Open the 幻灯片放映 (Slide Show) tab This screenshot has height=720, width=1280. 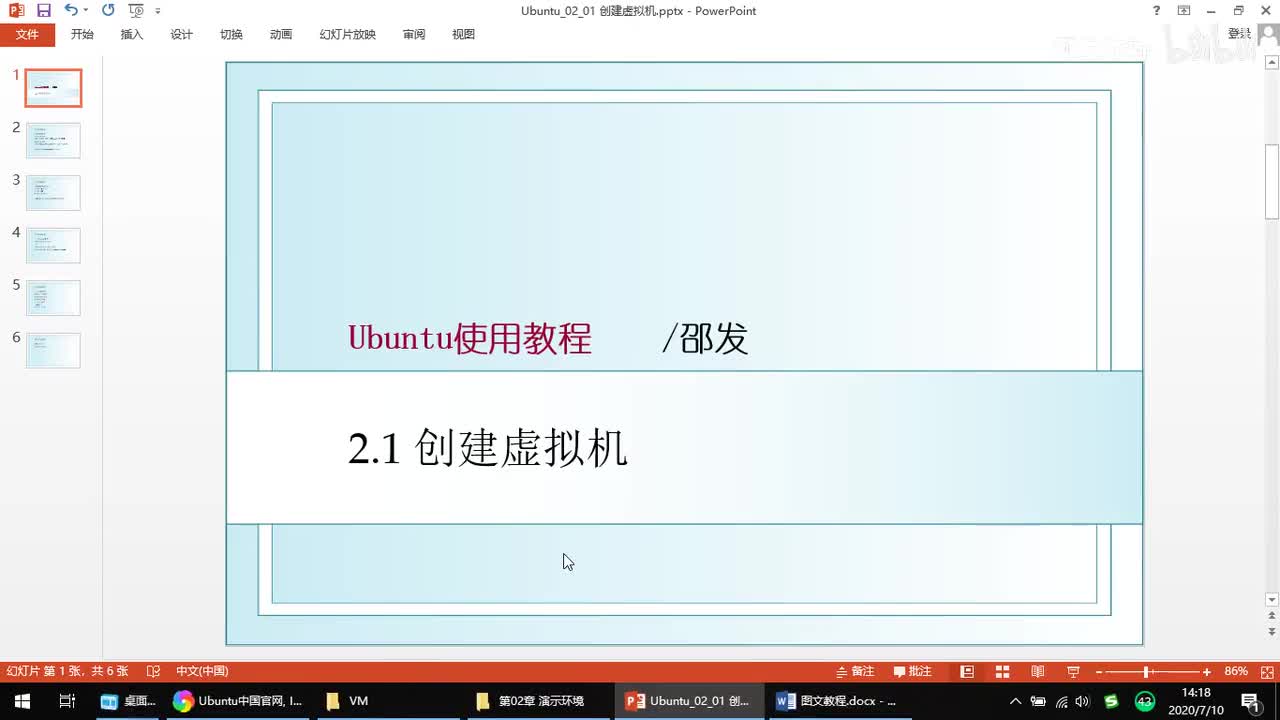click(347, 34)
